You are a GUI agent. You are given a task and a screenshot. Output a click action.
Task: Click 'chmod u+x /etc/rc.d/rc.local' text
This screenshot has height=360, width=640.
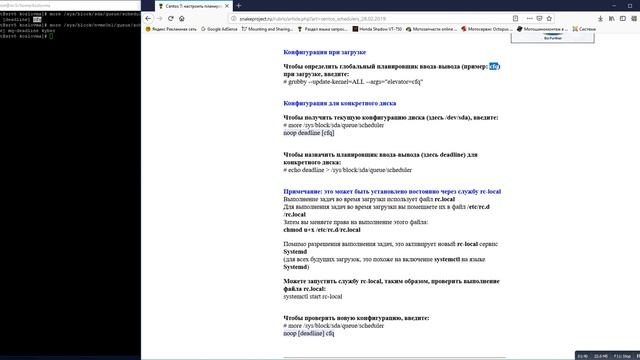[322, 230]
